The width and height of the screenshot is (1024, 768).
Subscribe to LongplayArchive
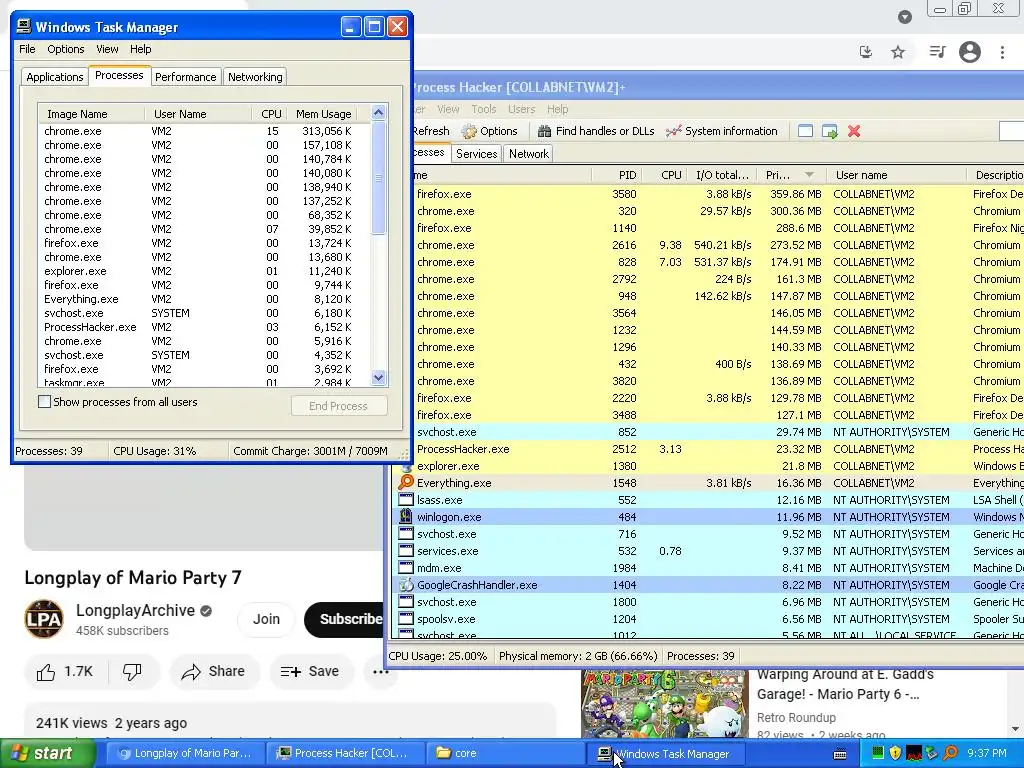pos(344,618)
